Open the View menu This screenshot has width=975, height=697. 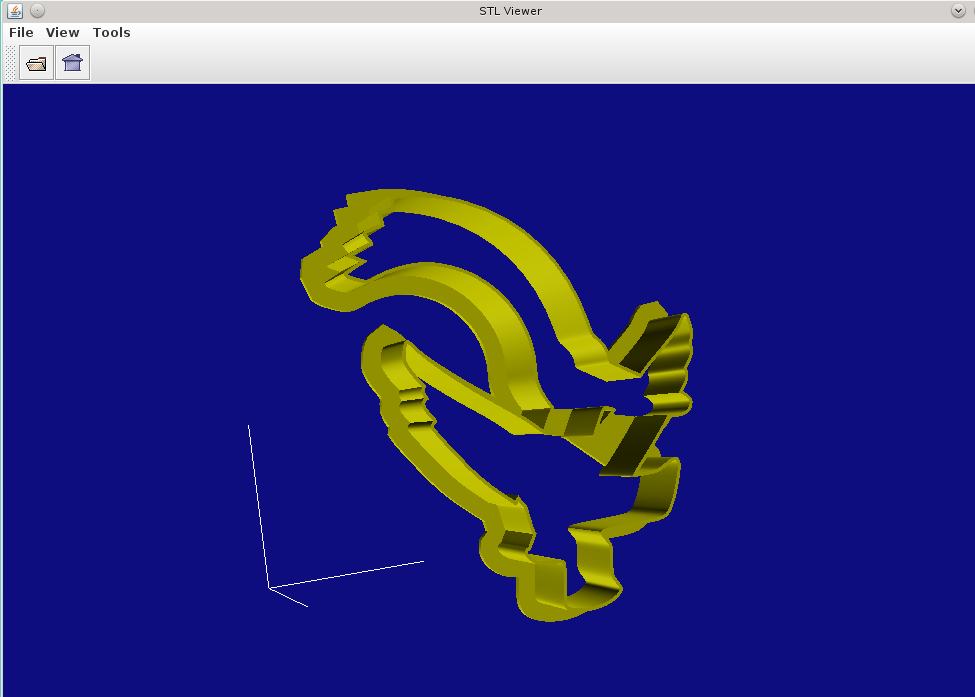pos(62,32)
